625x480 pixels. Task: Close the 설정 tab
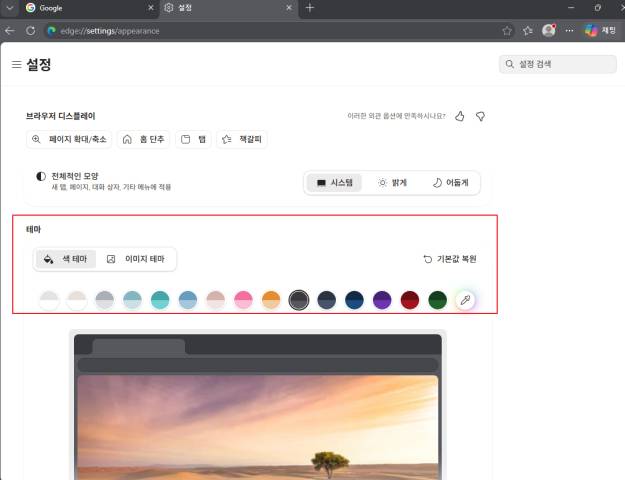pos(289,8)
